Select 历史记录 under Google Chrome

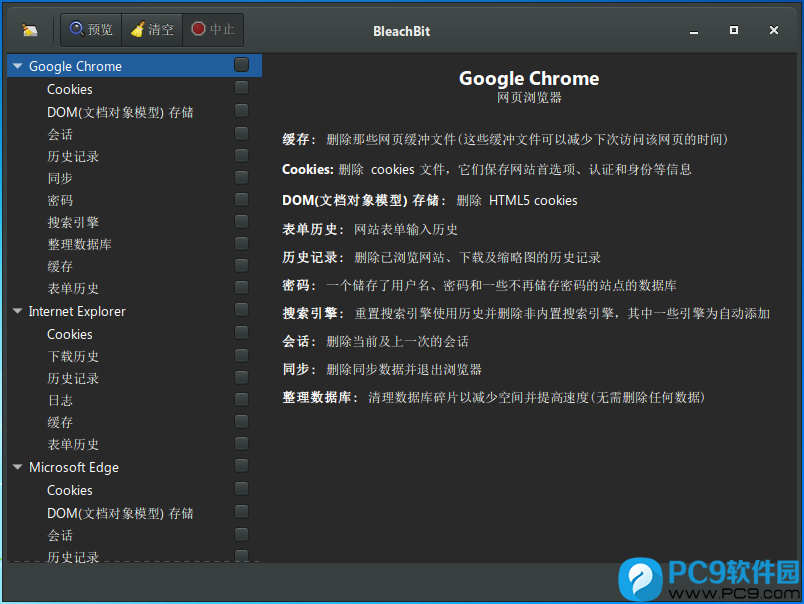(73, 156)
